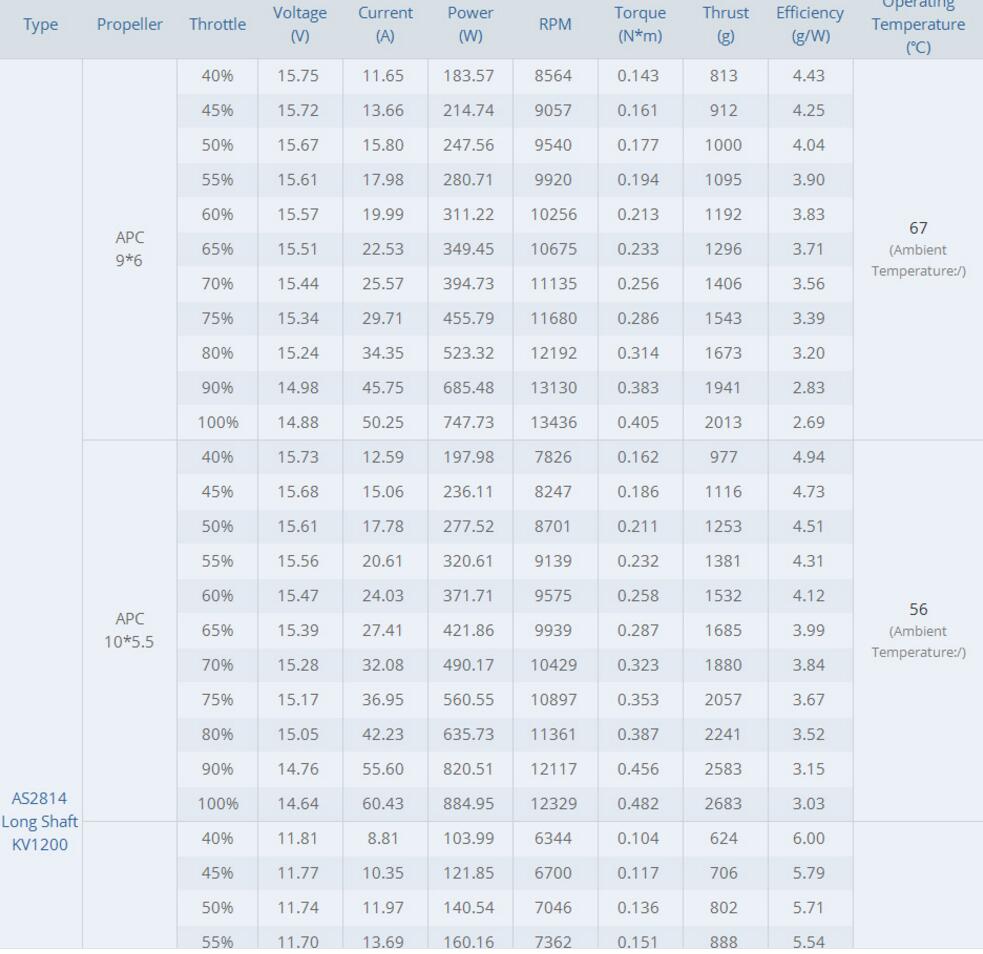Click the Efficiency (g/W) column header
The width and height of the screenshot is (983, 954).
click(x=809, y=24)
